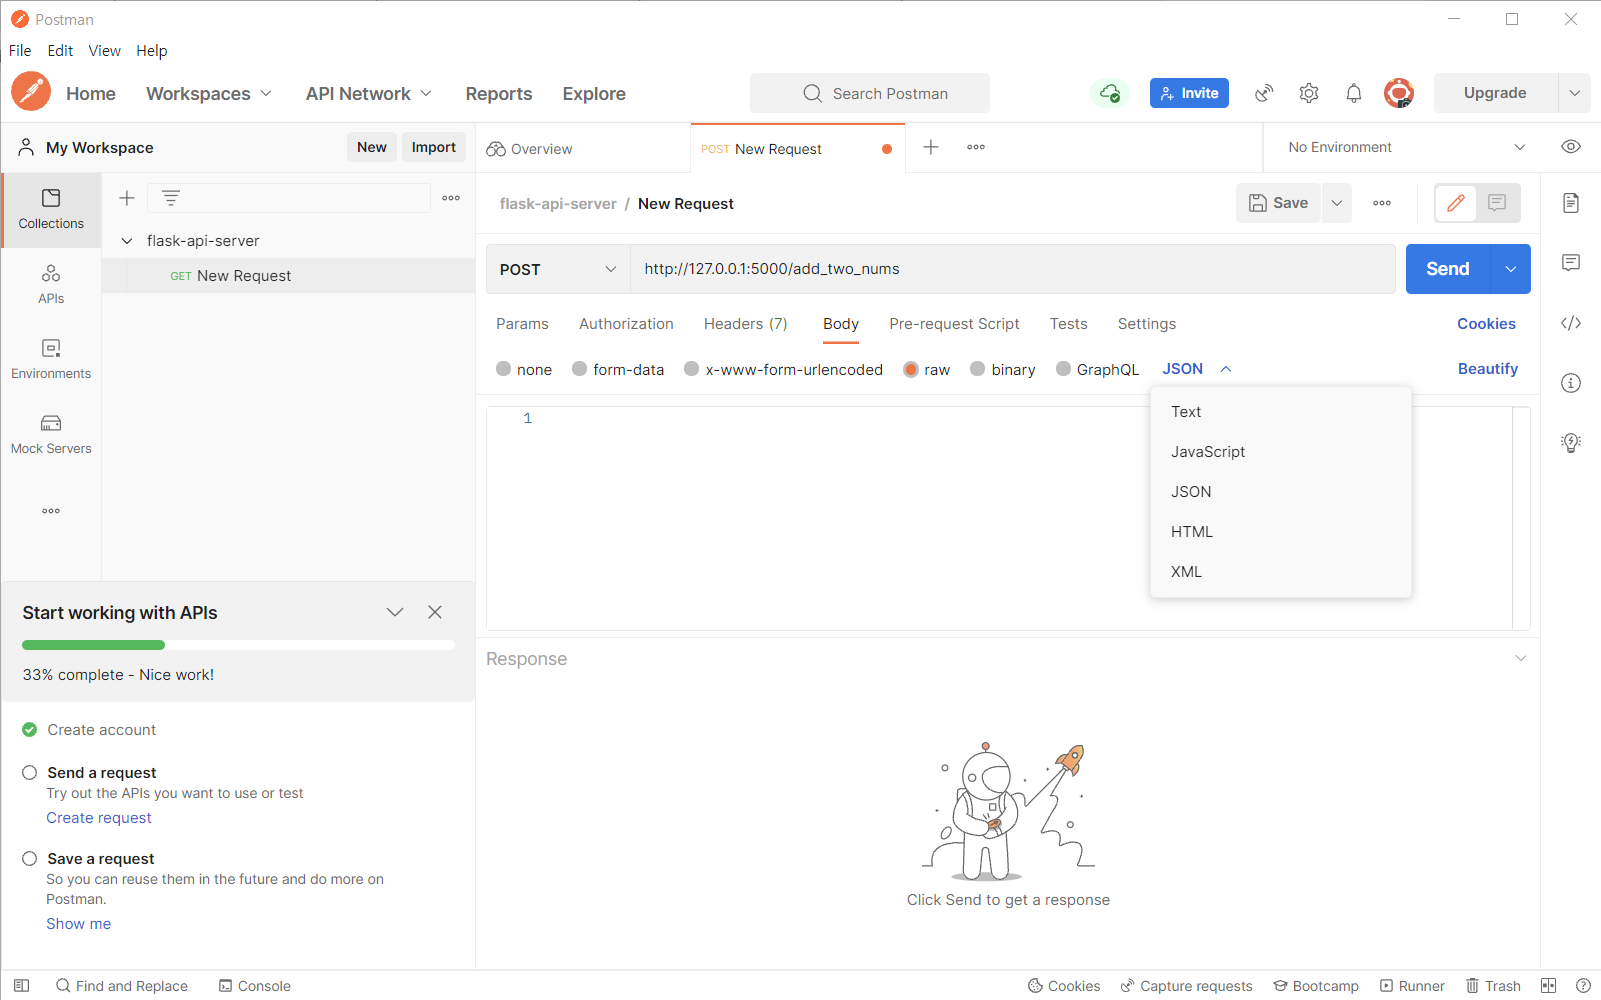
Task: Close the JSON body format dropdown
Action: pyautogui.click(x=1197, y=369)
